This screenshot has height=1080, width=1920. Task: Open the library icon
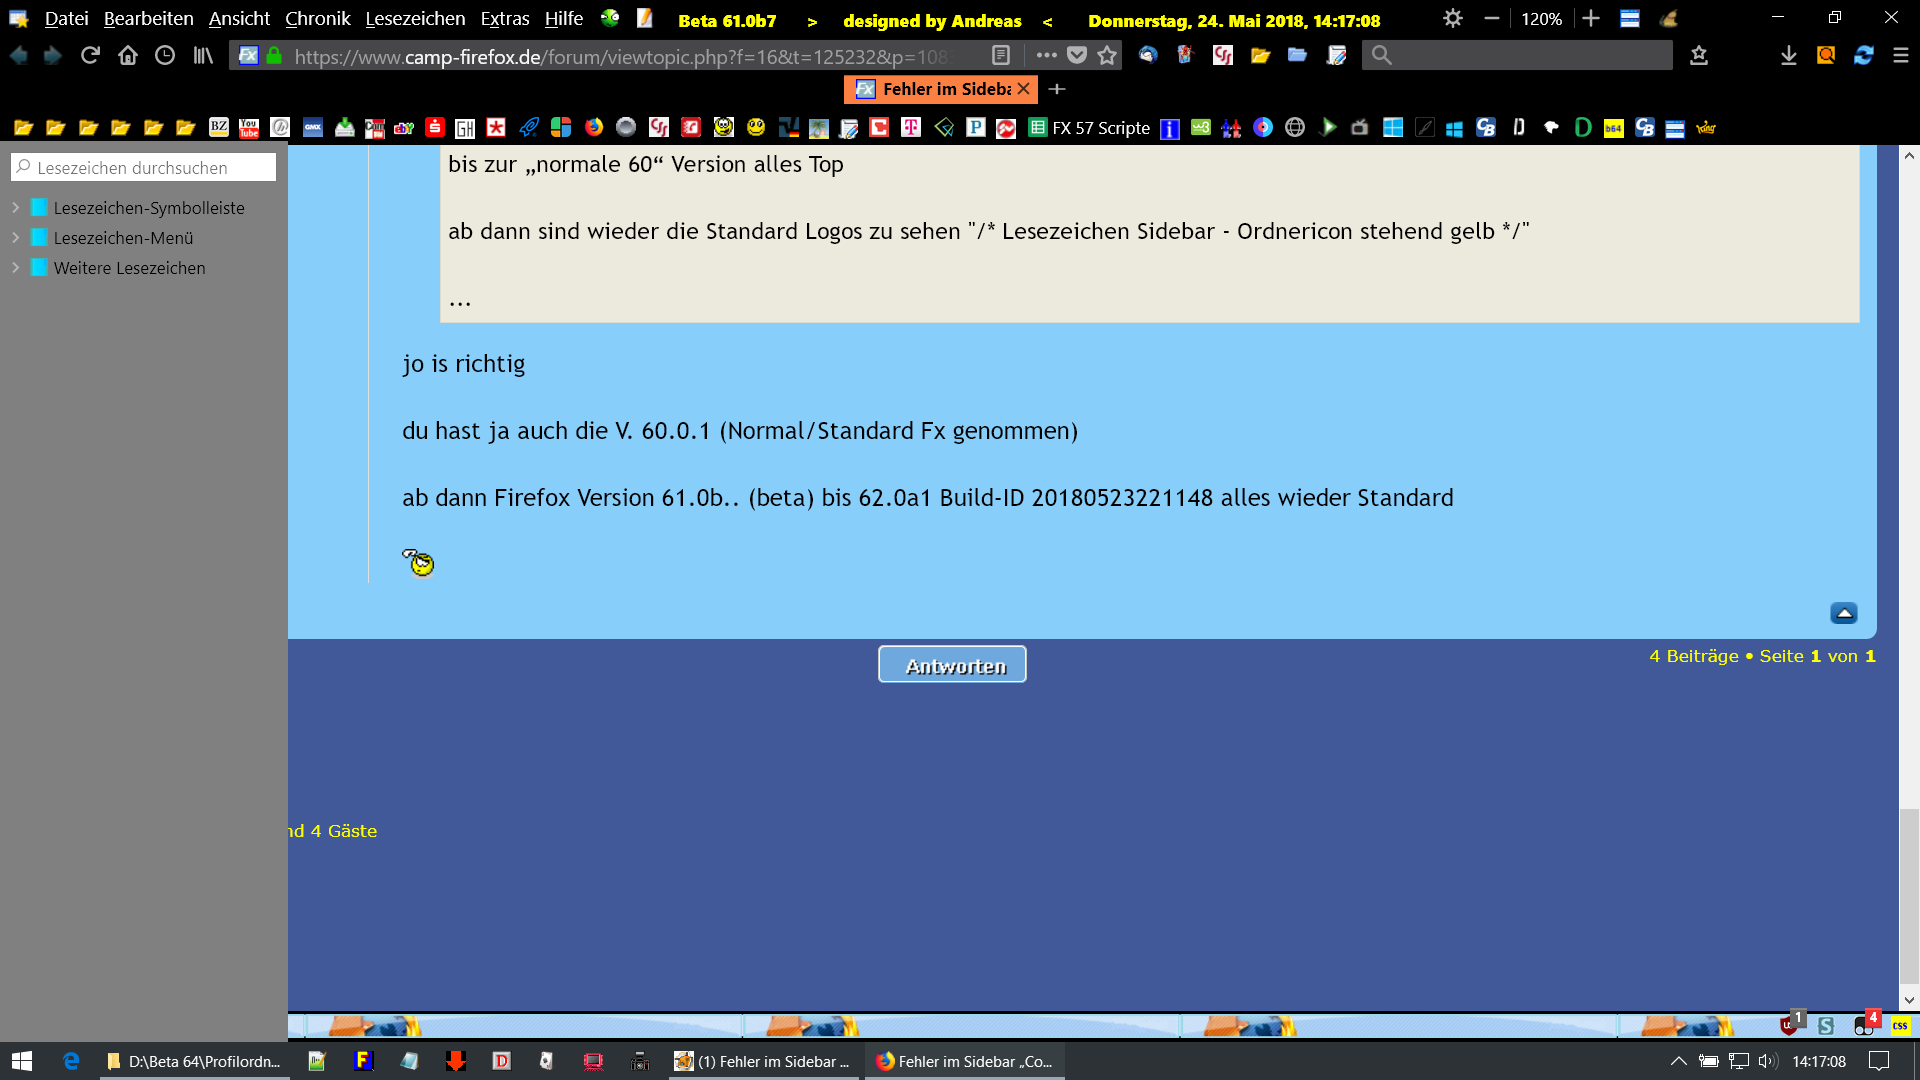tap(203, 56)
